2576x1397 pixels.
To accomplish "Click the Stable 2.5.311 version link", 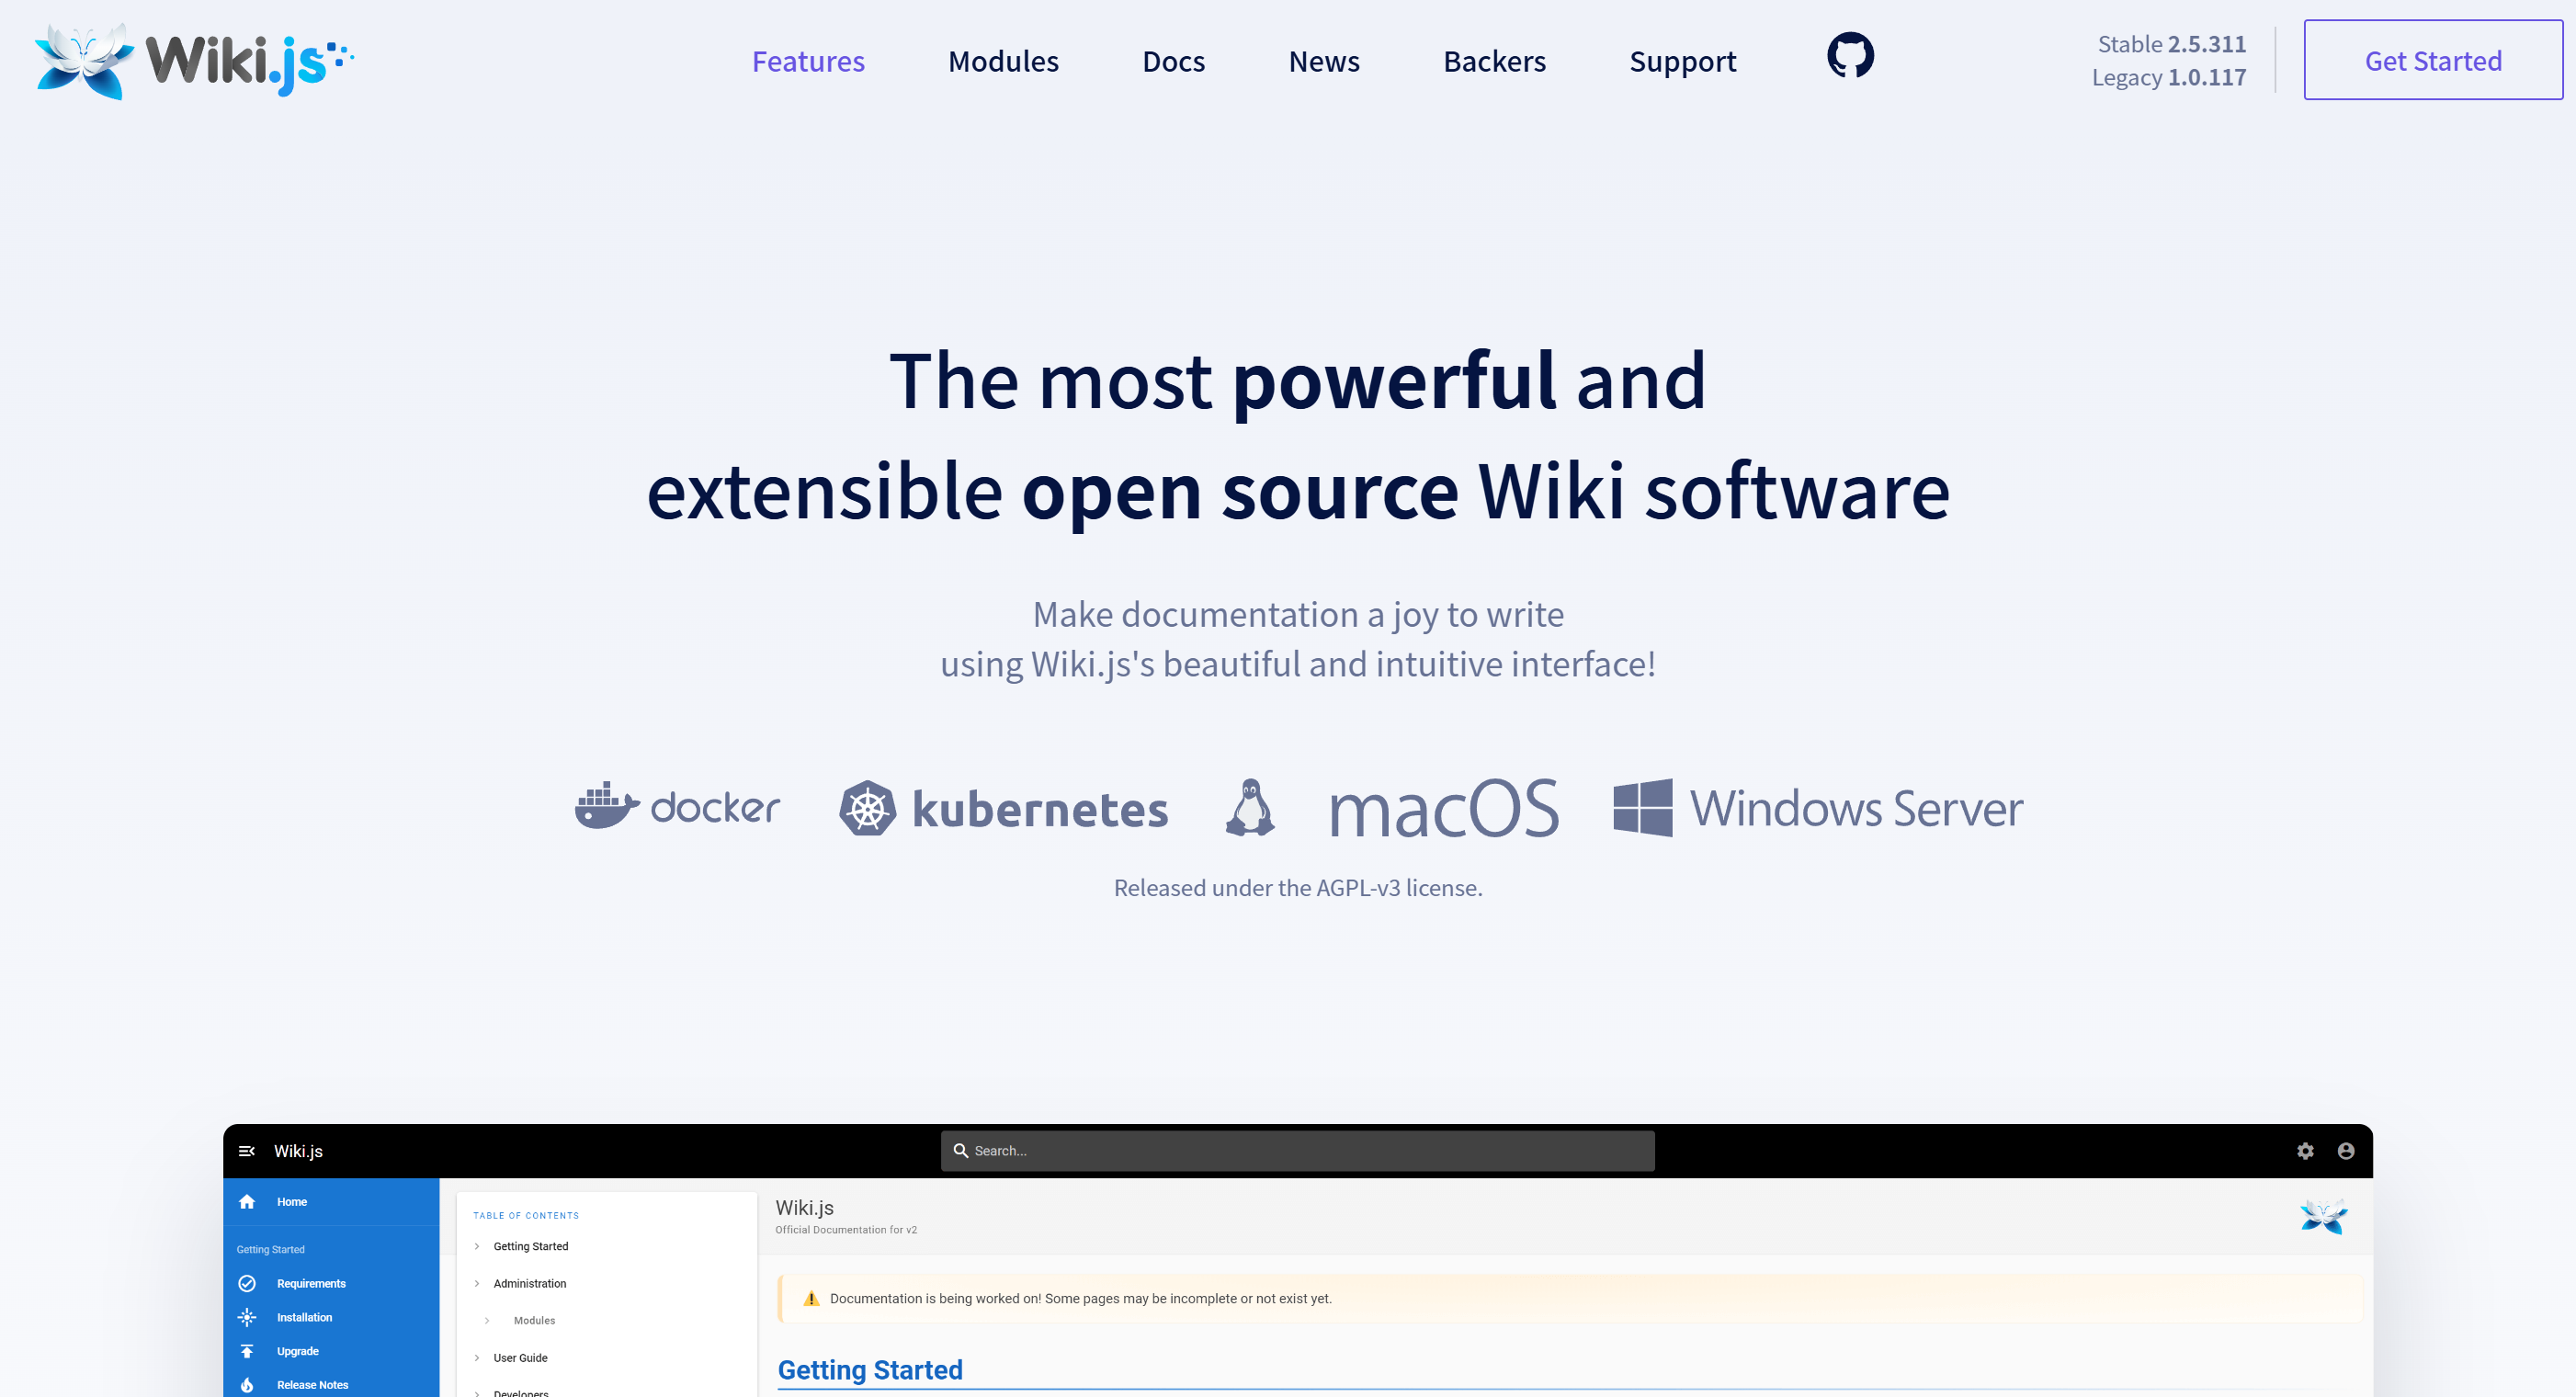I will [2170, 44].
